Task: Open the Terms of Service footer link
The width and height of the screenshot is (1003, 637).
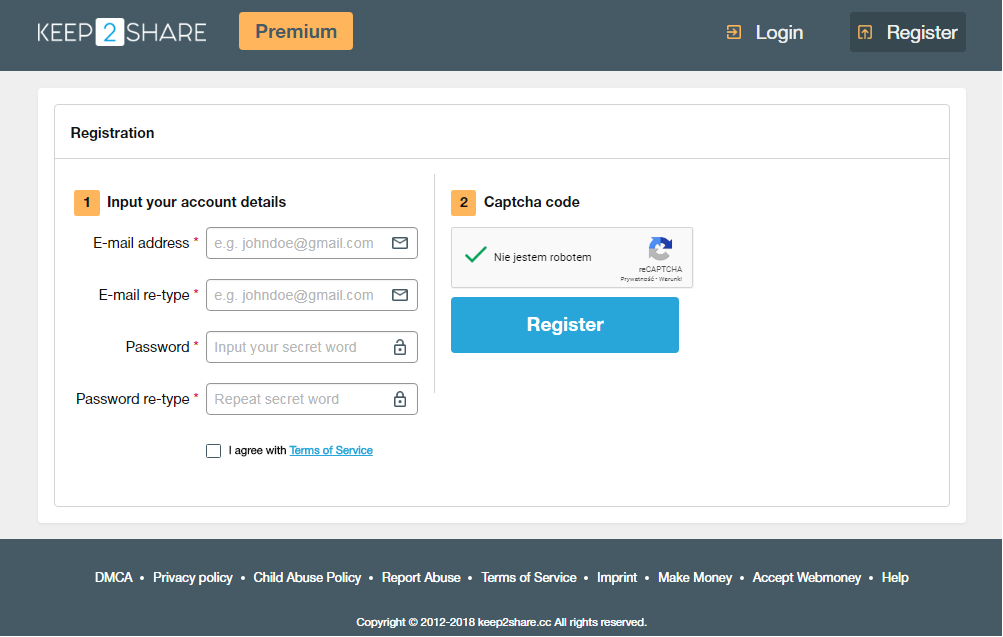Action: 528,578
